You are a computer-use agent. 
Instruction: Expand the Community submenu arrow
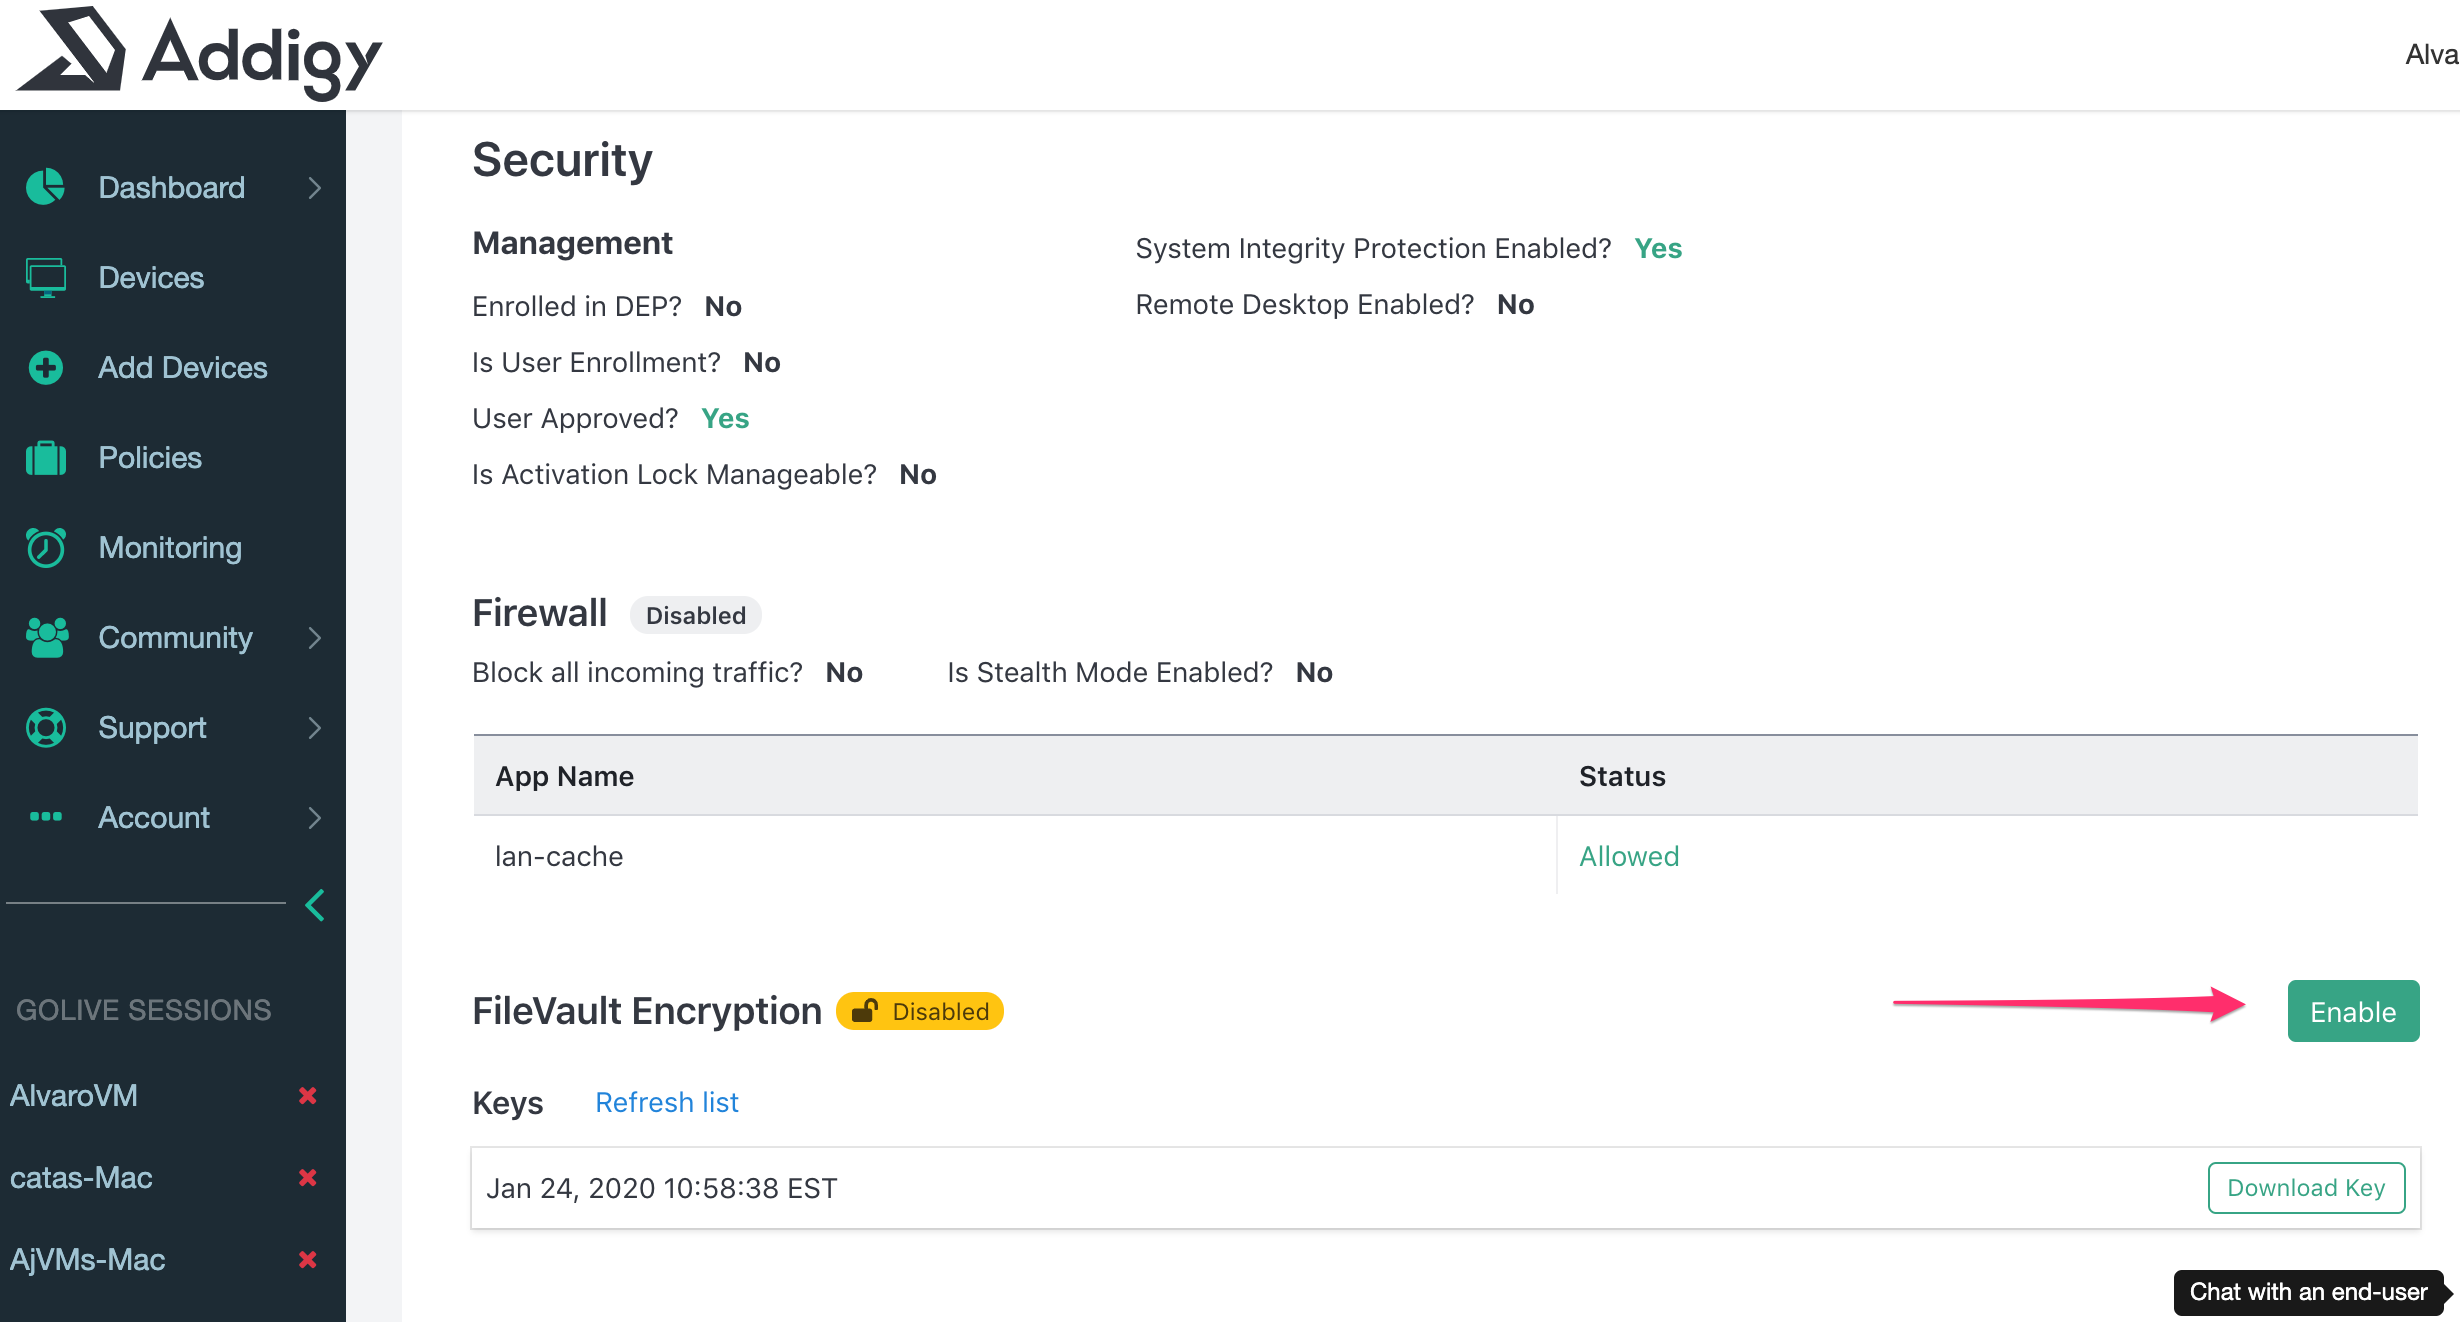[314, 637]
